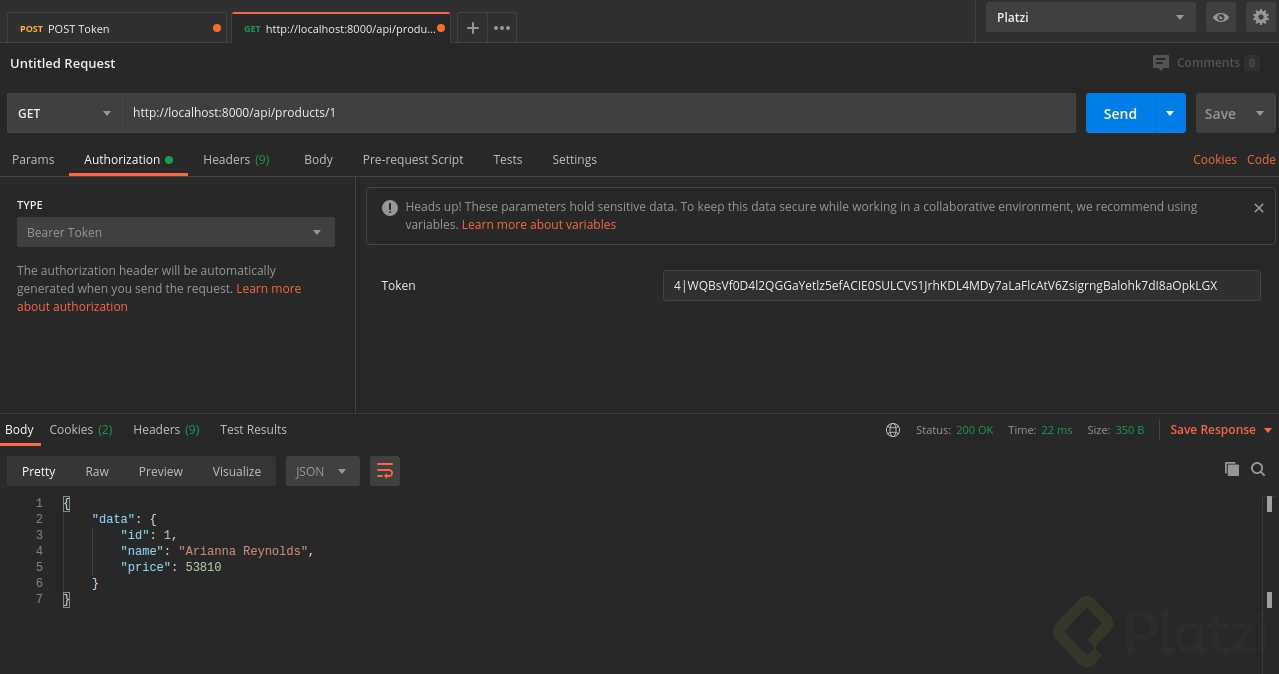Open the more tab actions ellipsis
Screen dimensions: 1279x674
(501, 27)
